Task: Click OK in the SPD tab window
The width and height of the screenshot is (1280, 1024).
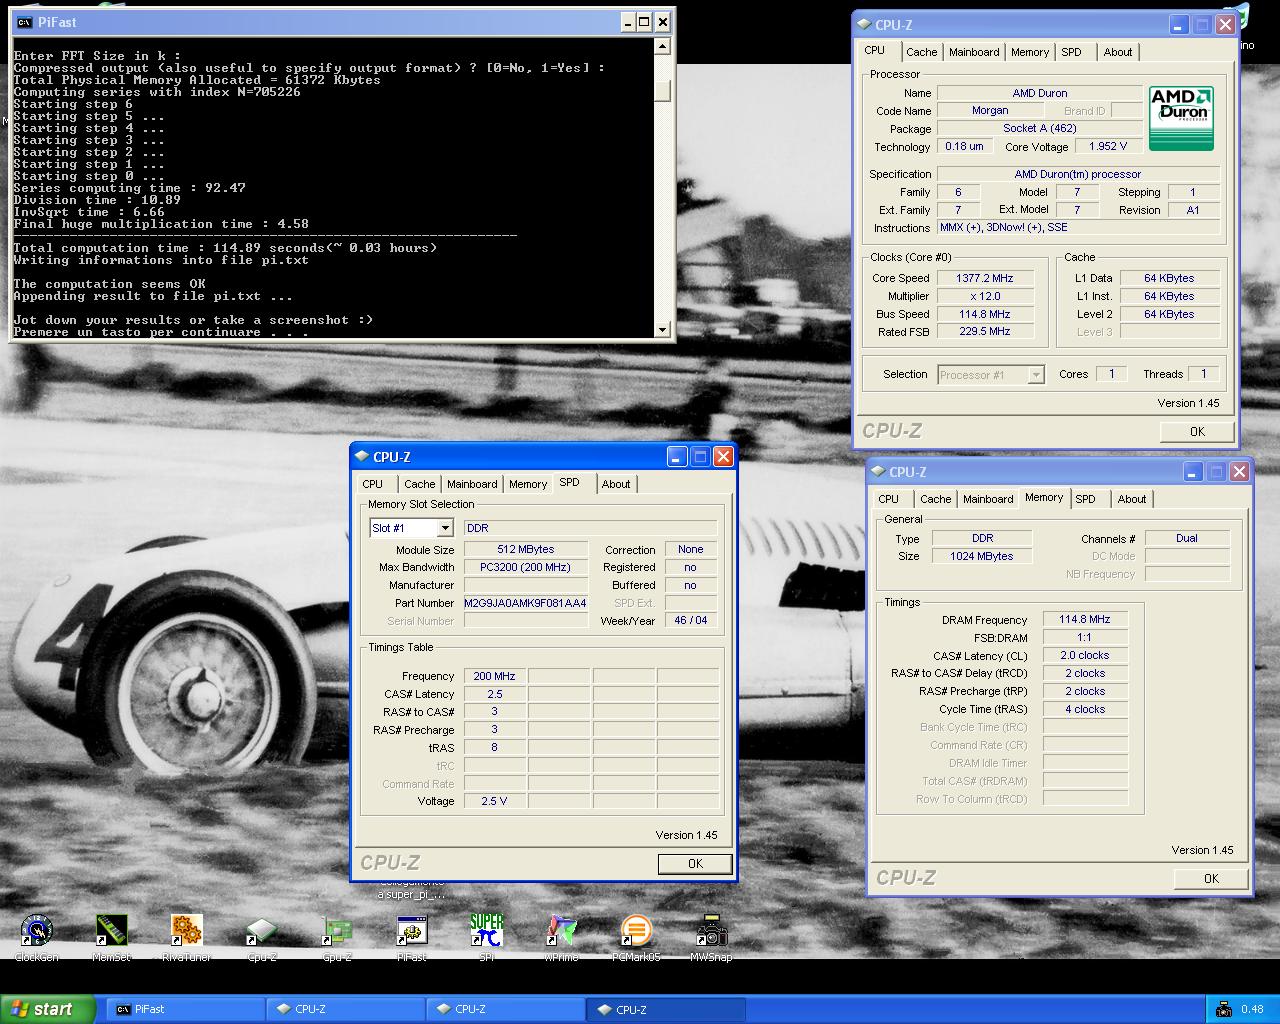Action: [x=695, y=864]
